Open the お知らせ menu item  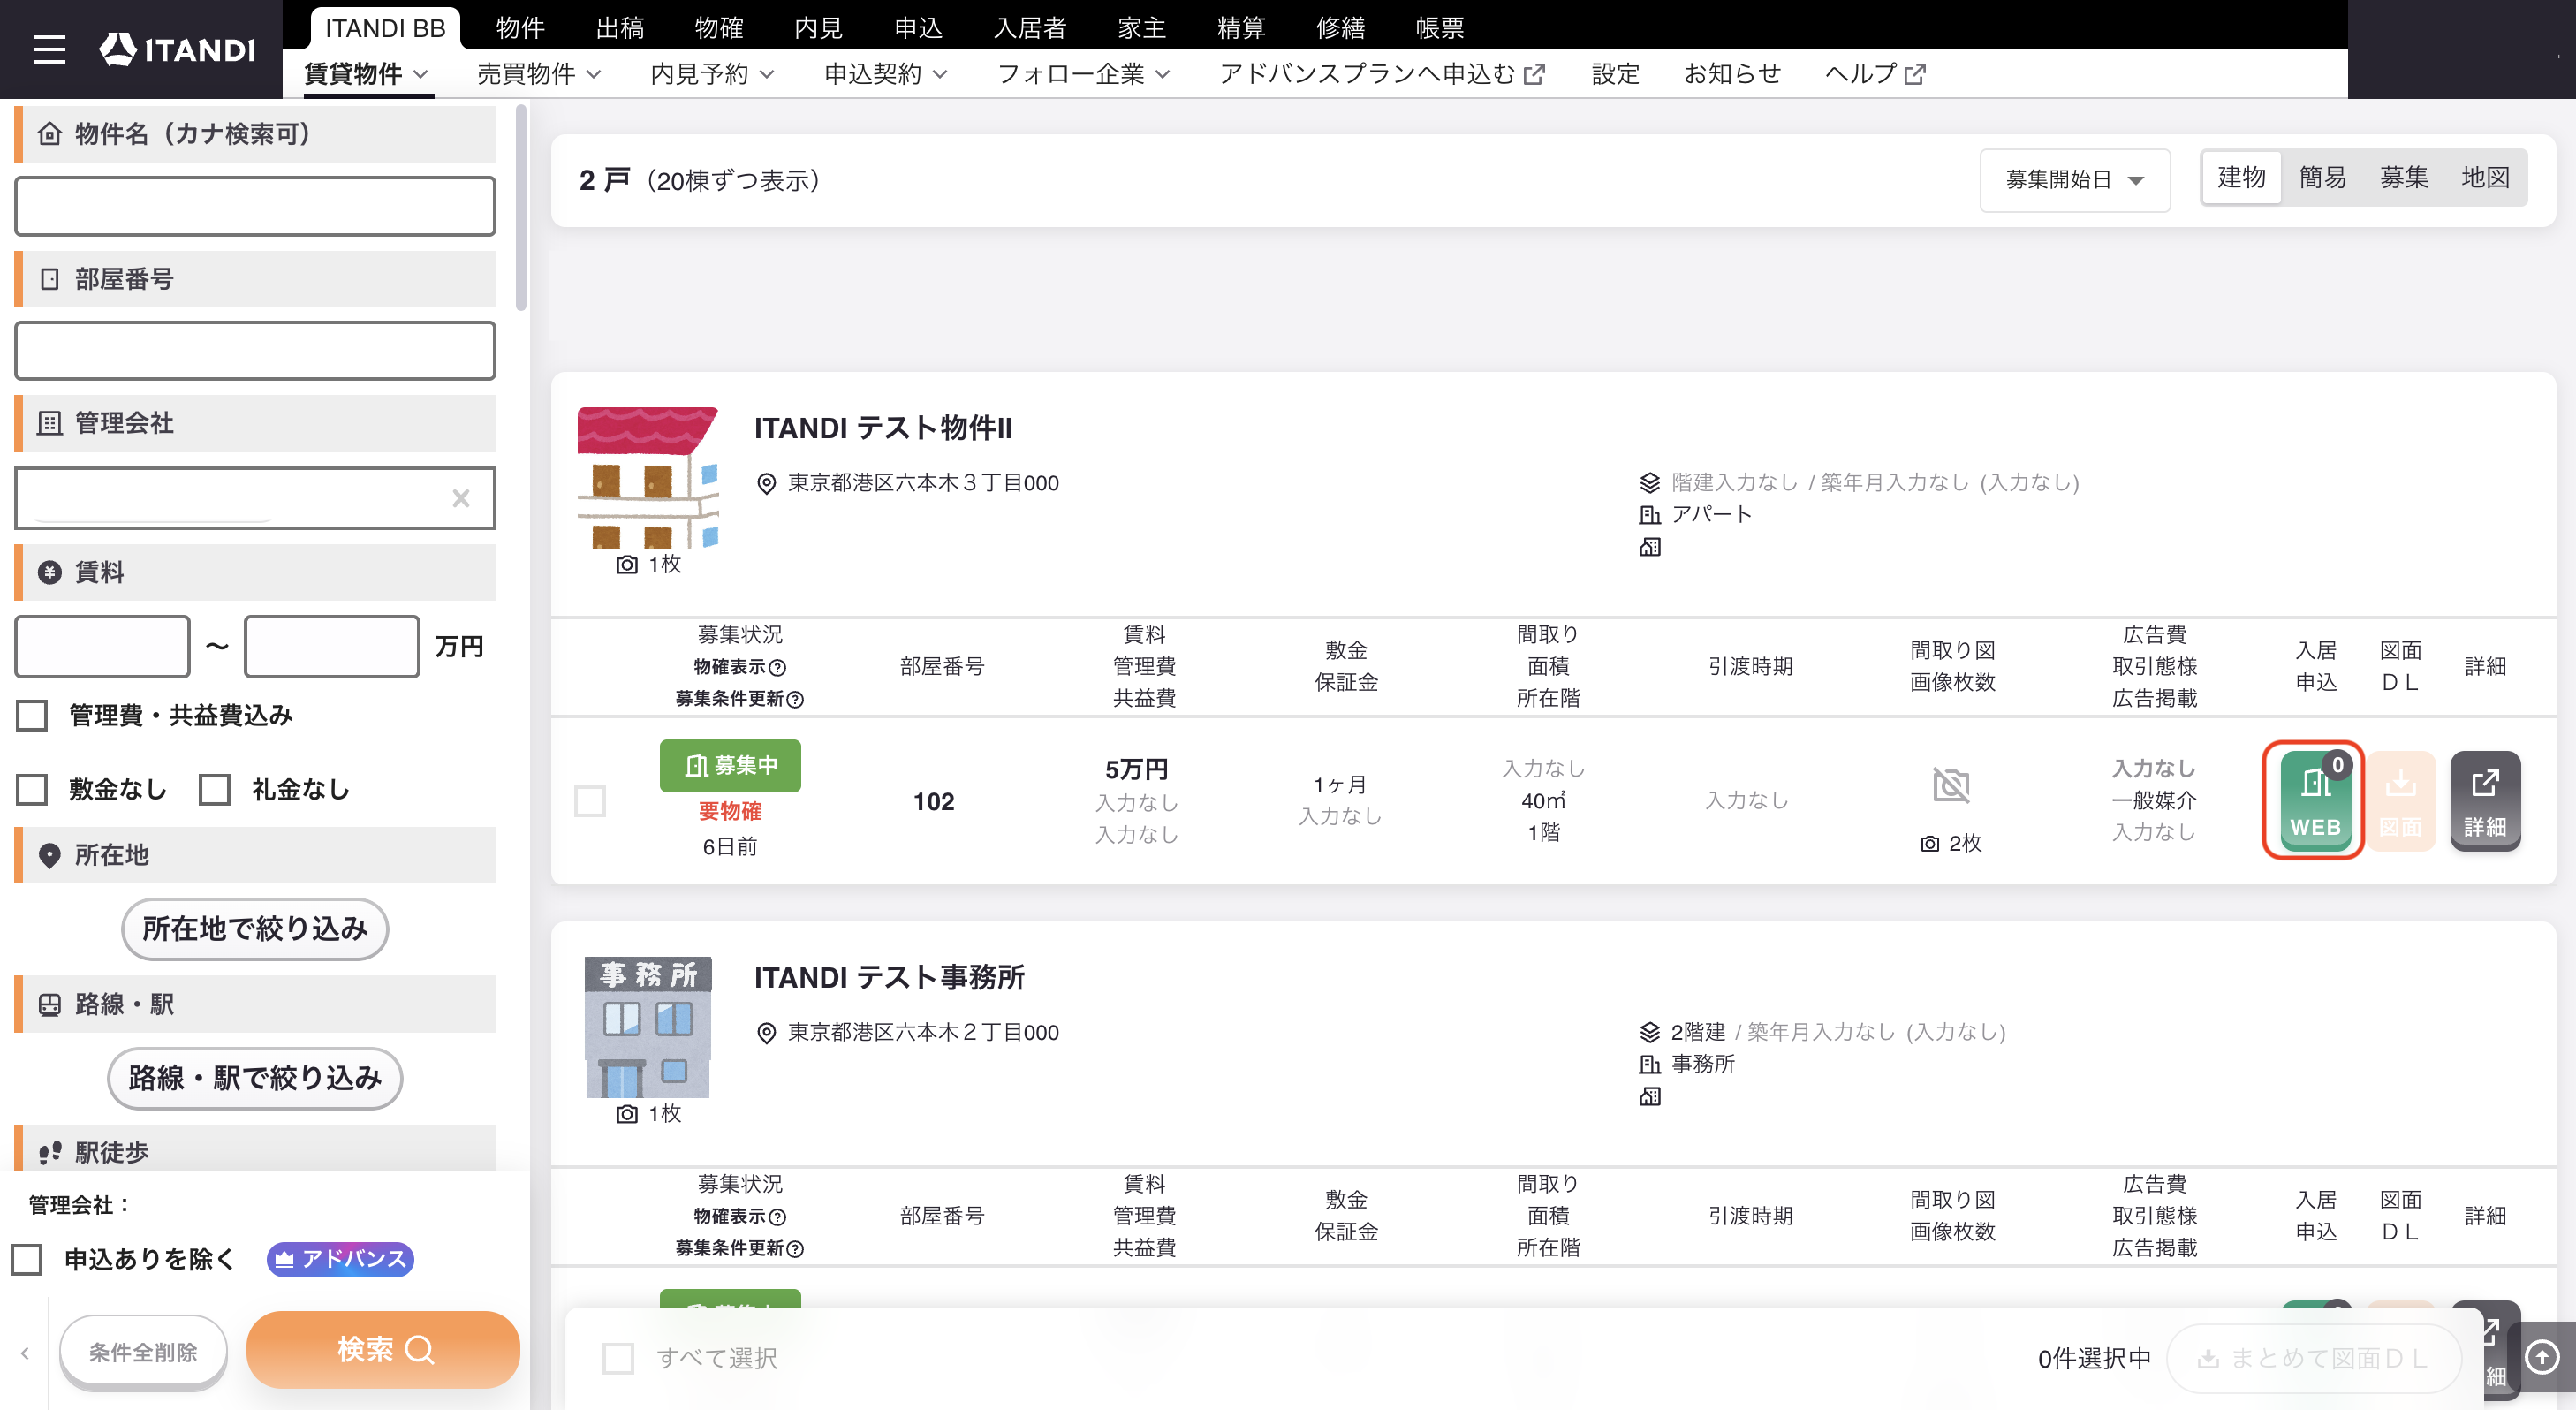[x=1732, y=74]
